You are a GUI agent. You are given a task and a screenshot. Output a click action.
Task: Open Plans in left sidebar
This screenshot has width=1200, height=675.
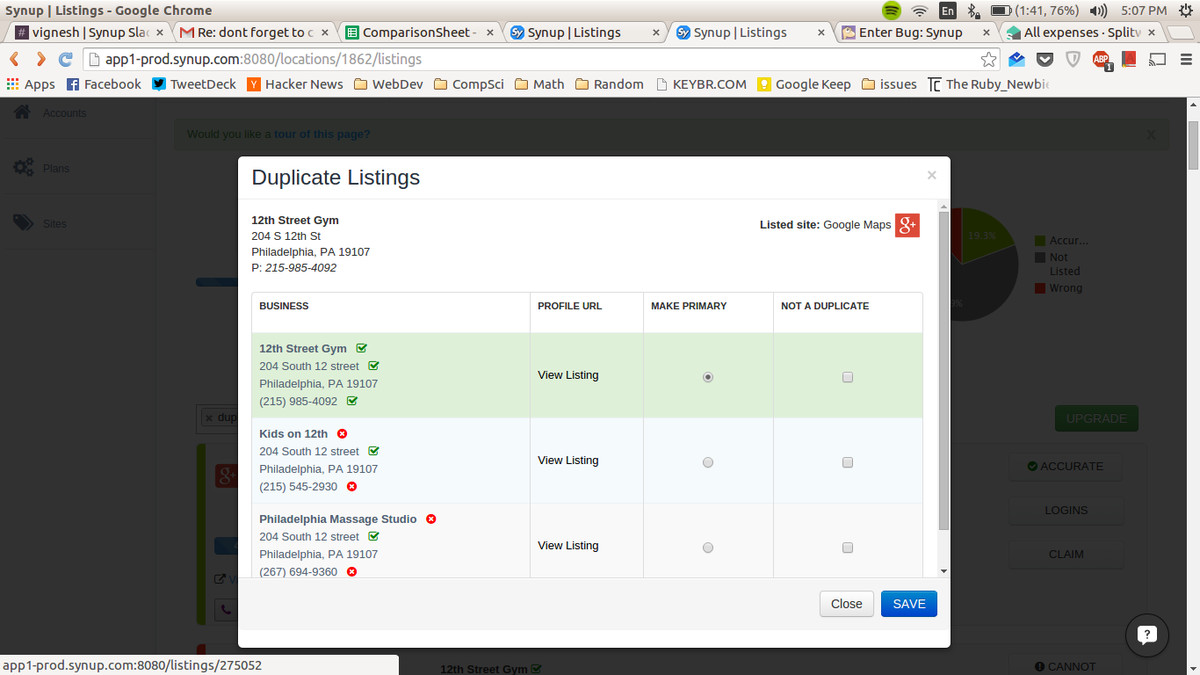pos(42,168)
